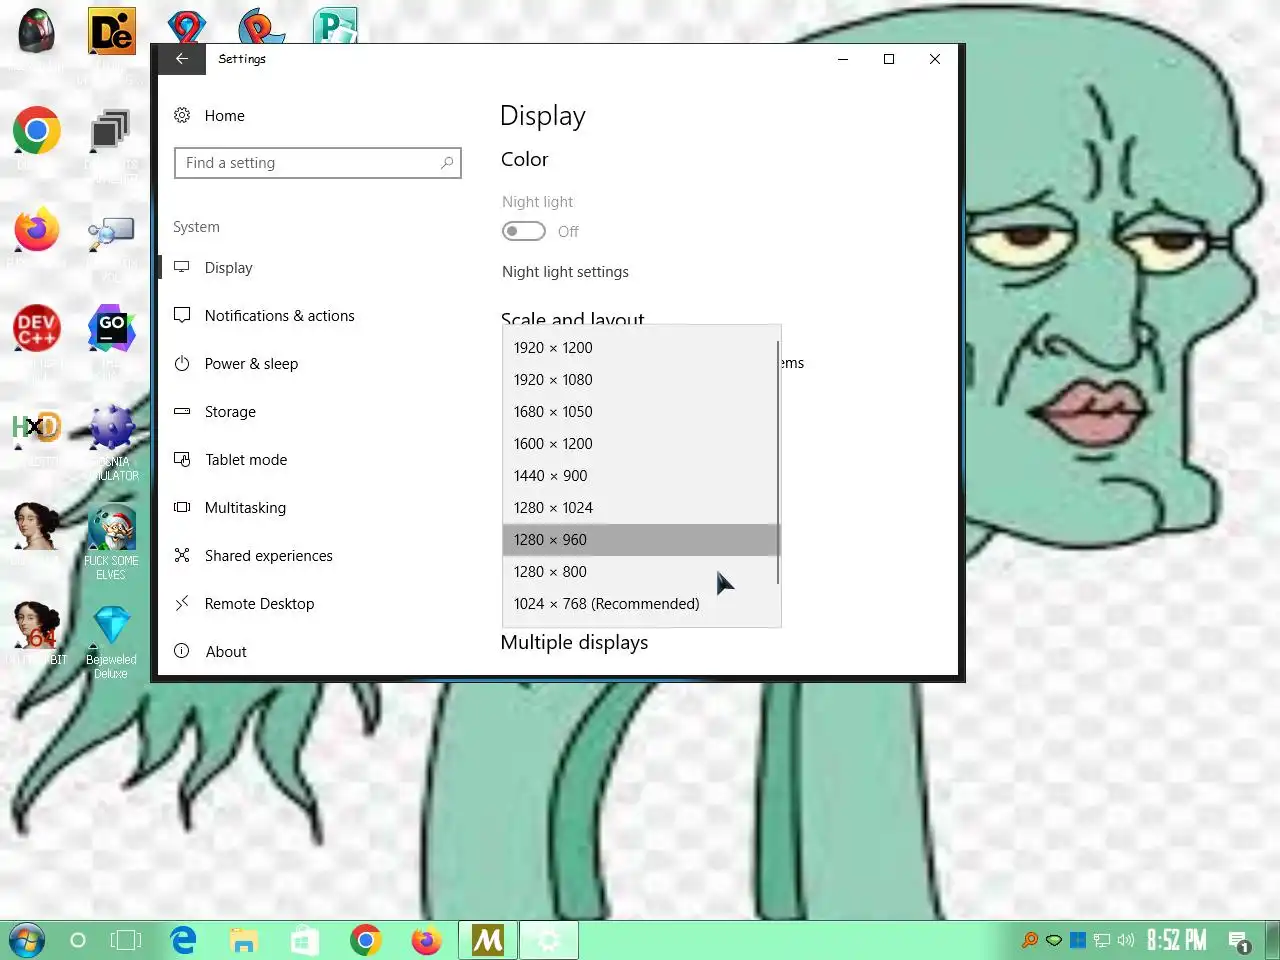Screen dimensions: 1280x960
Task: Open the GoLand desktop shortcut
Action: point(111,329)
